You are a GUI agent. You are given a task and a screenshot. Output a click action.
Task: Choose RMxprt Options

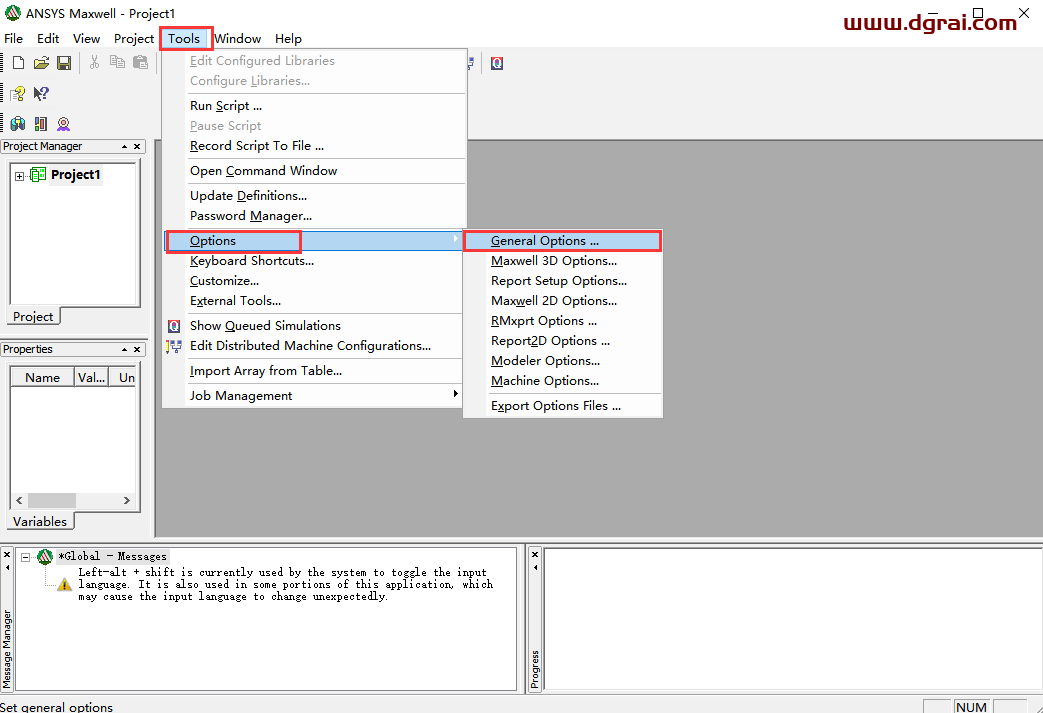click(x=562, y=321)
